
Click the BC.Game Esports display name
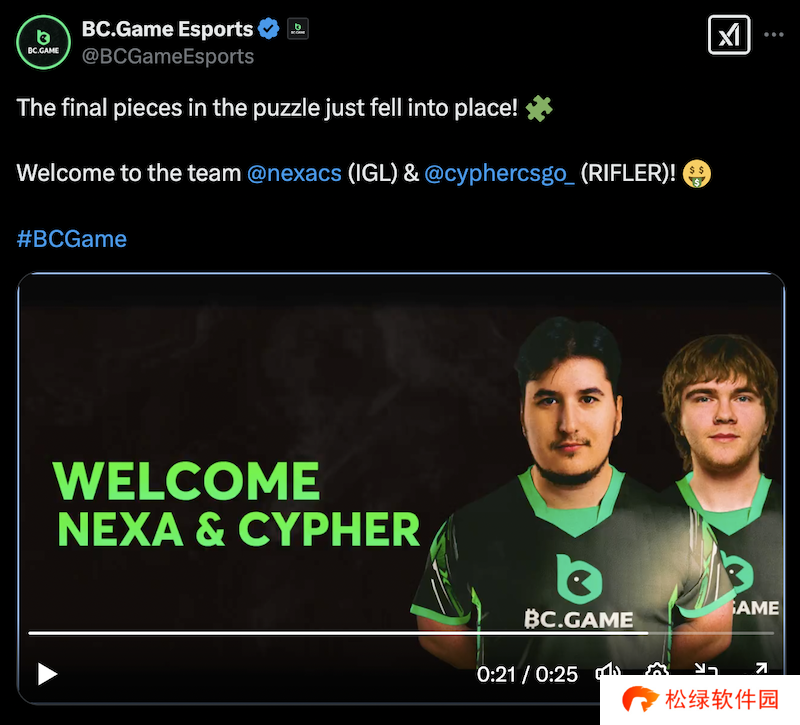click(x=167, y=29)
